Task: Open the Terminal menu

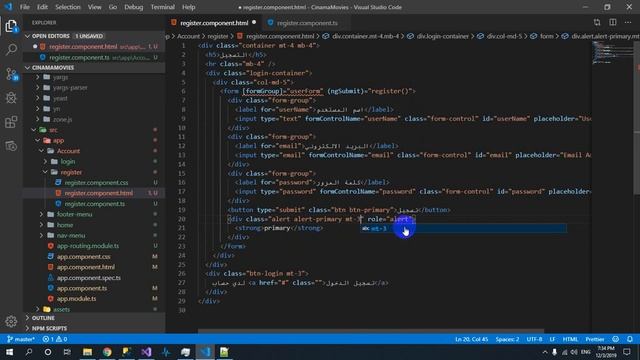Action: [x=162, y=7]
